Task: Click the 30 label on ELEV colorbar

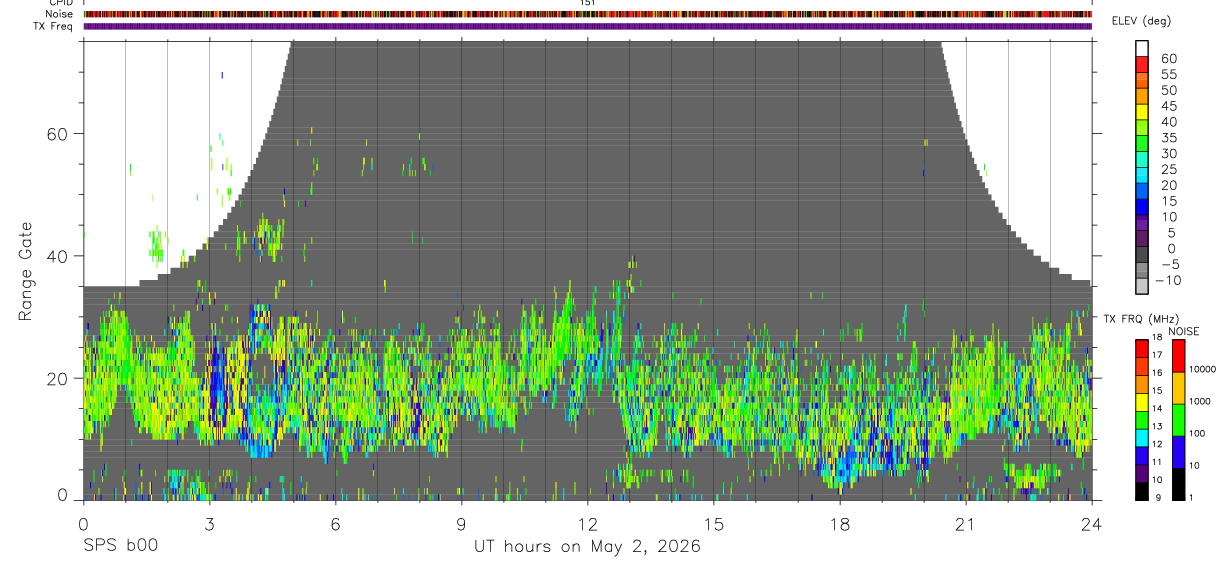Action: 1169,154
